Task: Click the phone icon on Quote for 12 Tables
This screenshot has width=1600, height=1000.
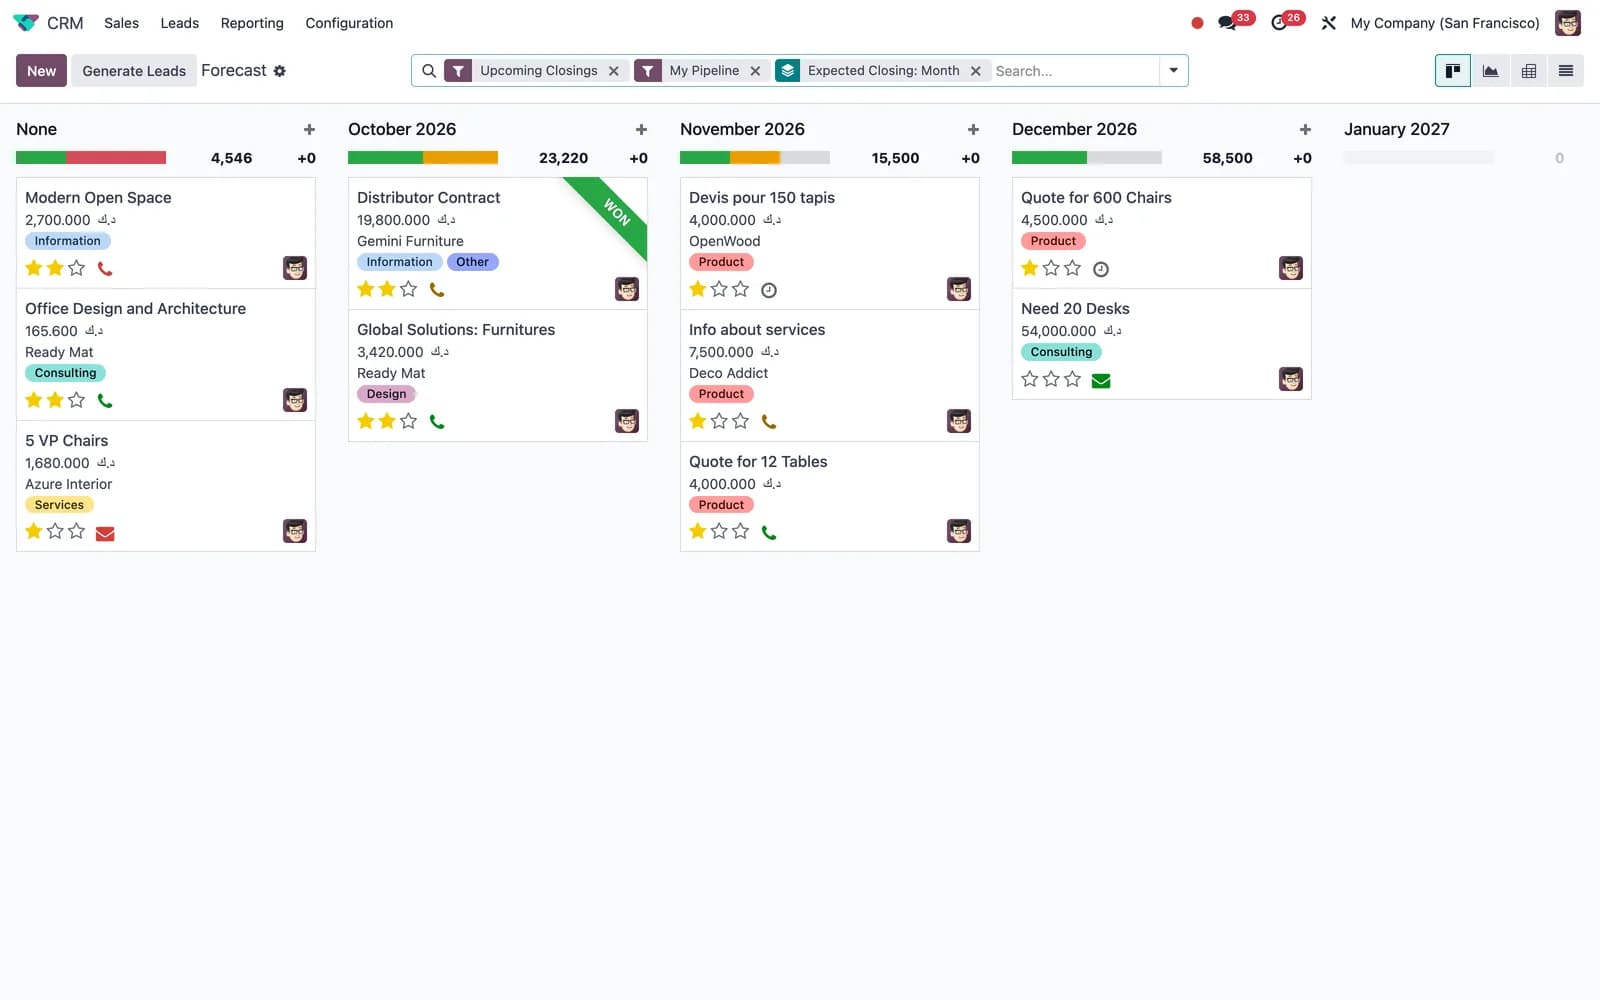Action: pyautogui.click(x=769, y=532)
